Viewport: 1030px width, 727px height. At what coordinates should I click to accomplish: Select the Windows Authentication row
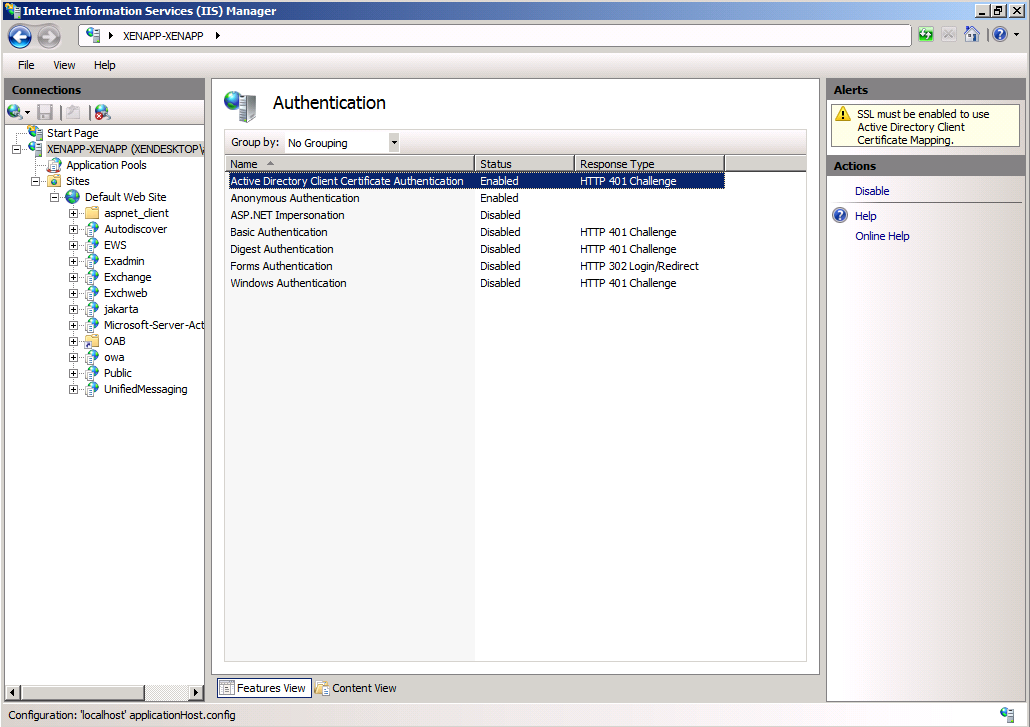[x=476, y=284]
